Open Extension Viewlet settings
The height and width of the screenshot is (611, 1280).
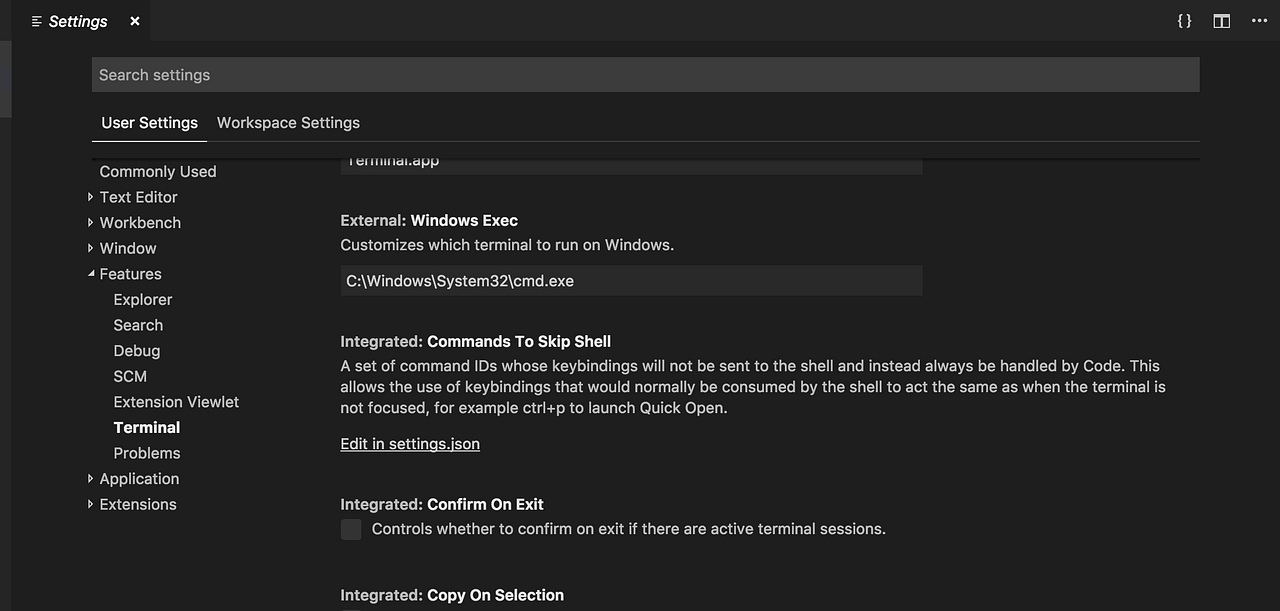[x=176, y=401]
